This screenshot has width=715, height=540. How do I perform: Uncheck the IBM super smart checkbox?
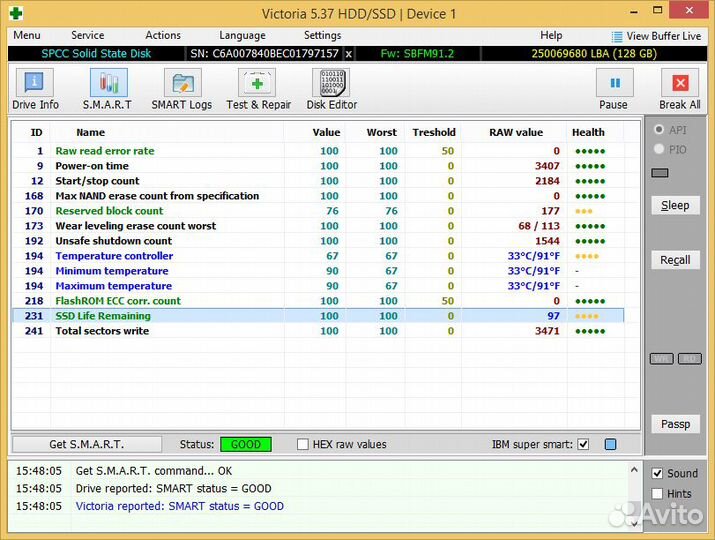583,444
